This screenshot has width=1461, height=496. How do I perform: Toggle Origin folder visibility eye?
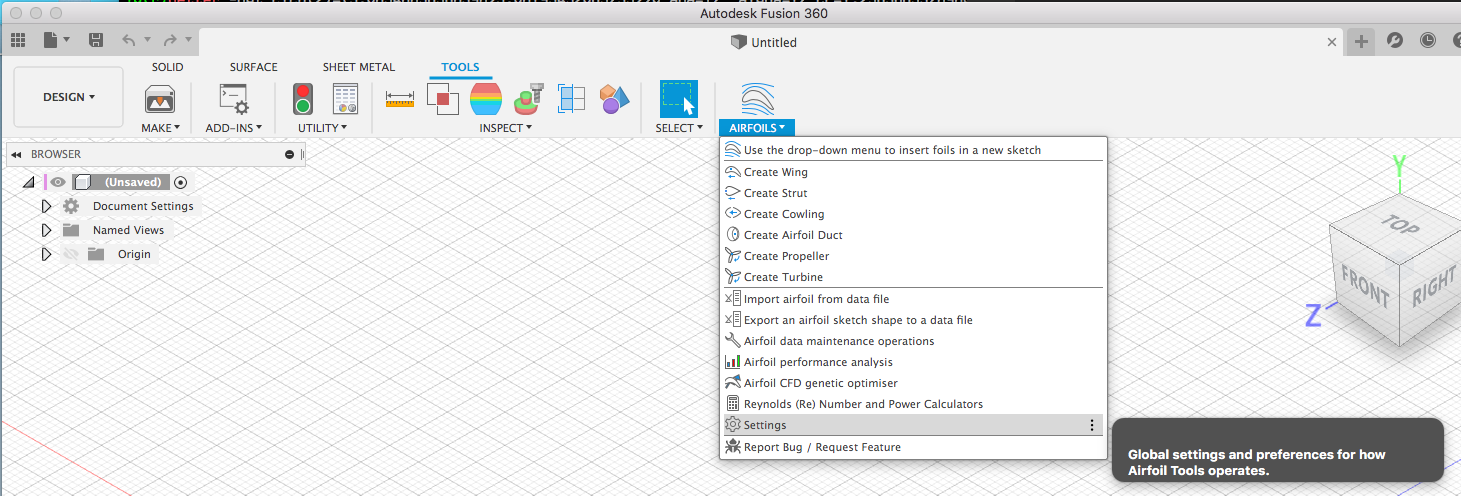[x=70, y=254]
